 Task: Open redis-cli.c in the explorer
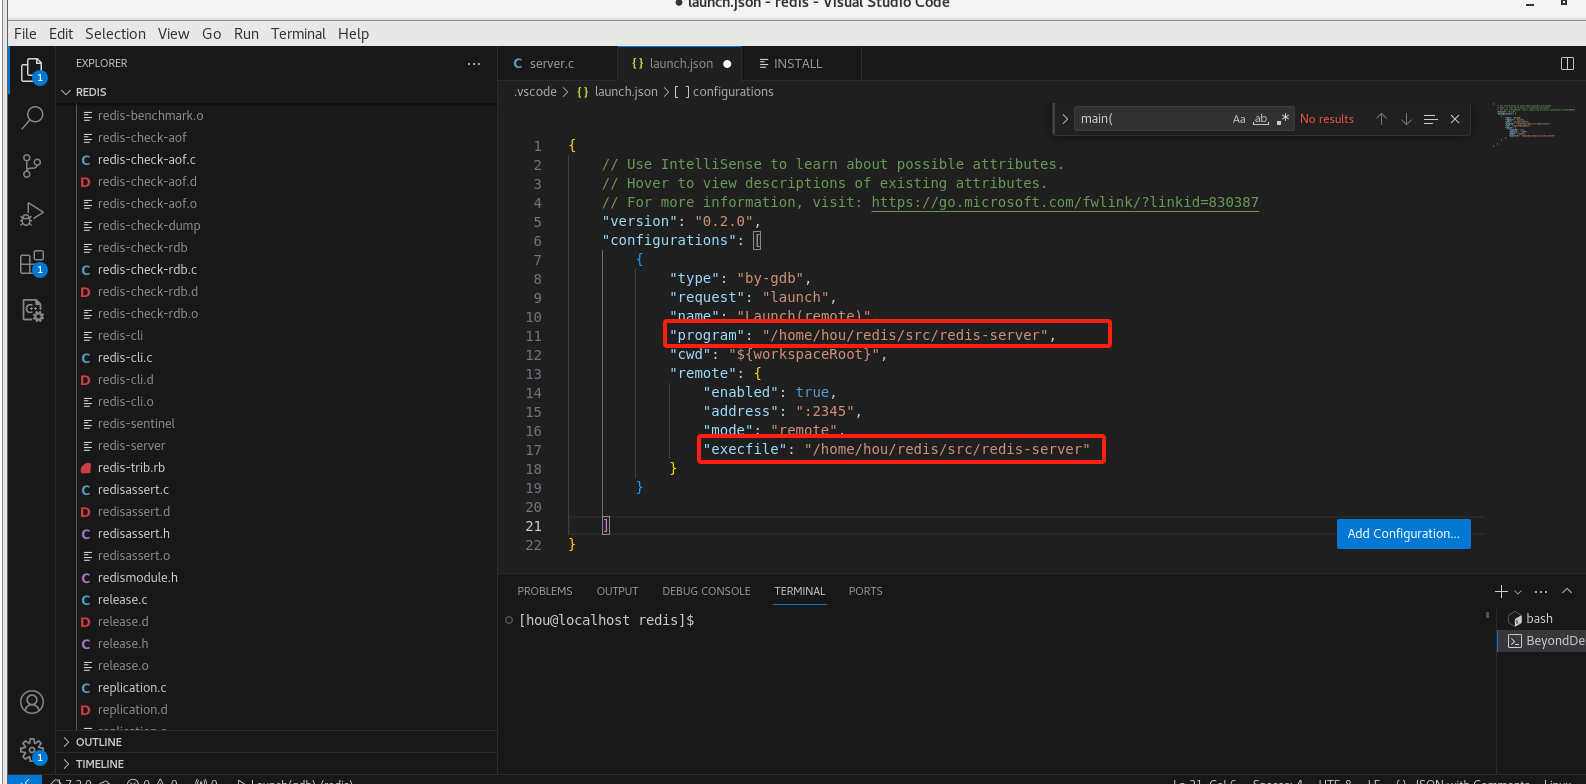[125, 357]
